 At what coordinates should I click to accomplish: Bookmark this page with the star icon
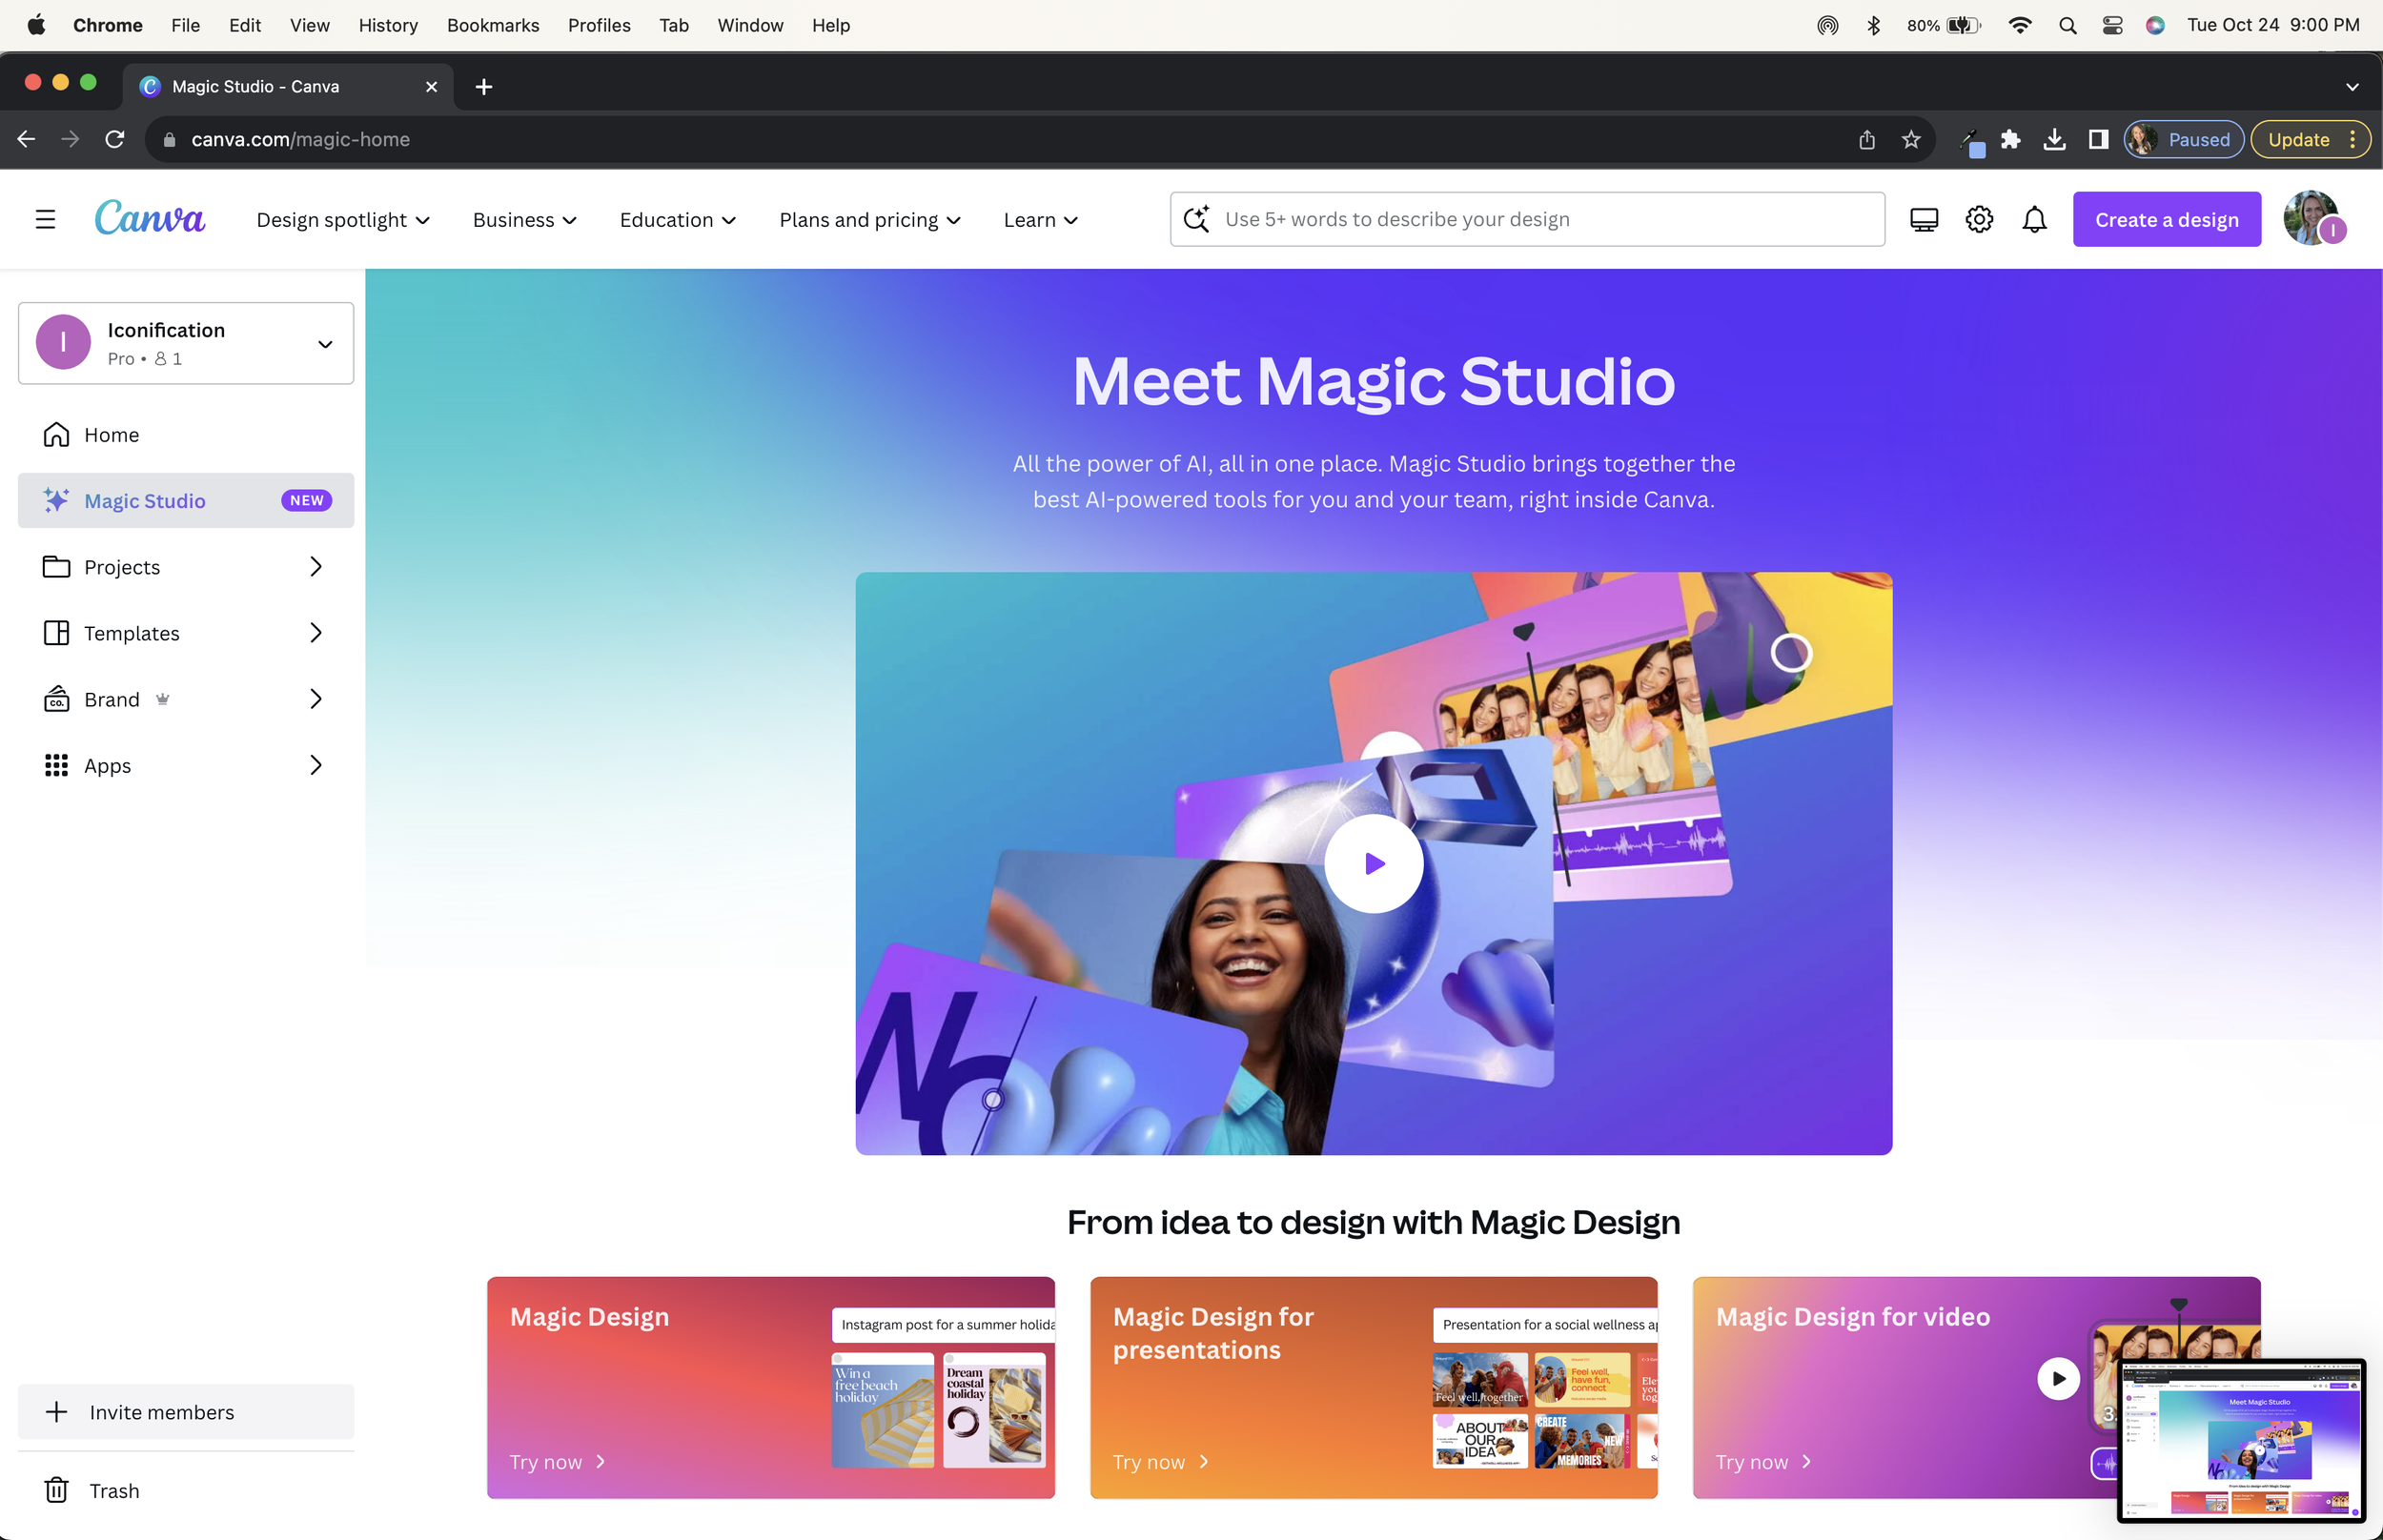(x=1911, y=139)
